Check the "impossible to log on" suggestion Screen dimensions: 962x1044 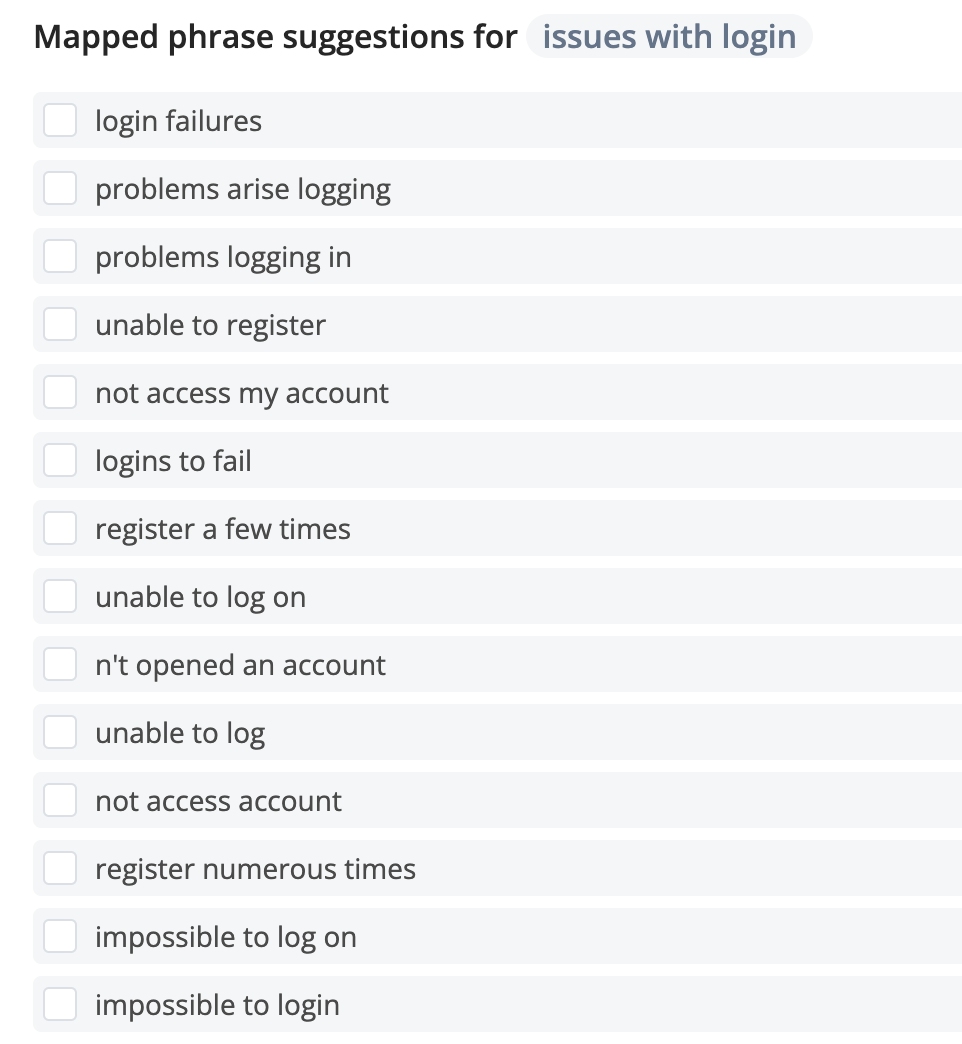(x=60, y=936)
